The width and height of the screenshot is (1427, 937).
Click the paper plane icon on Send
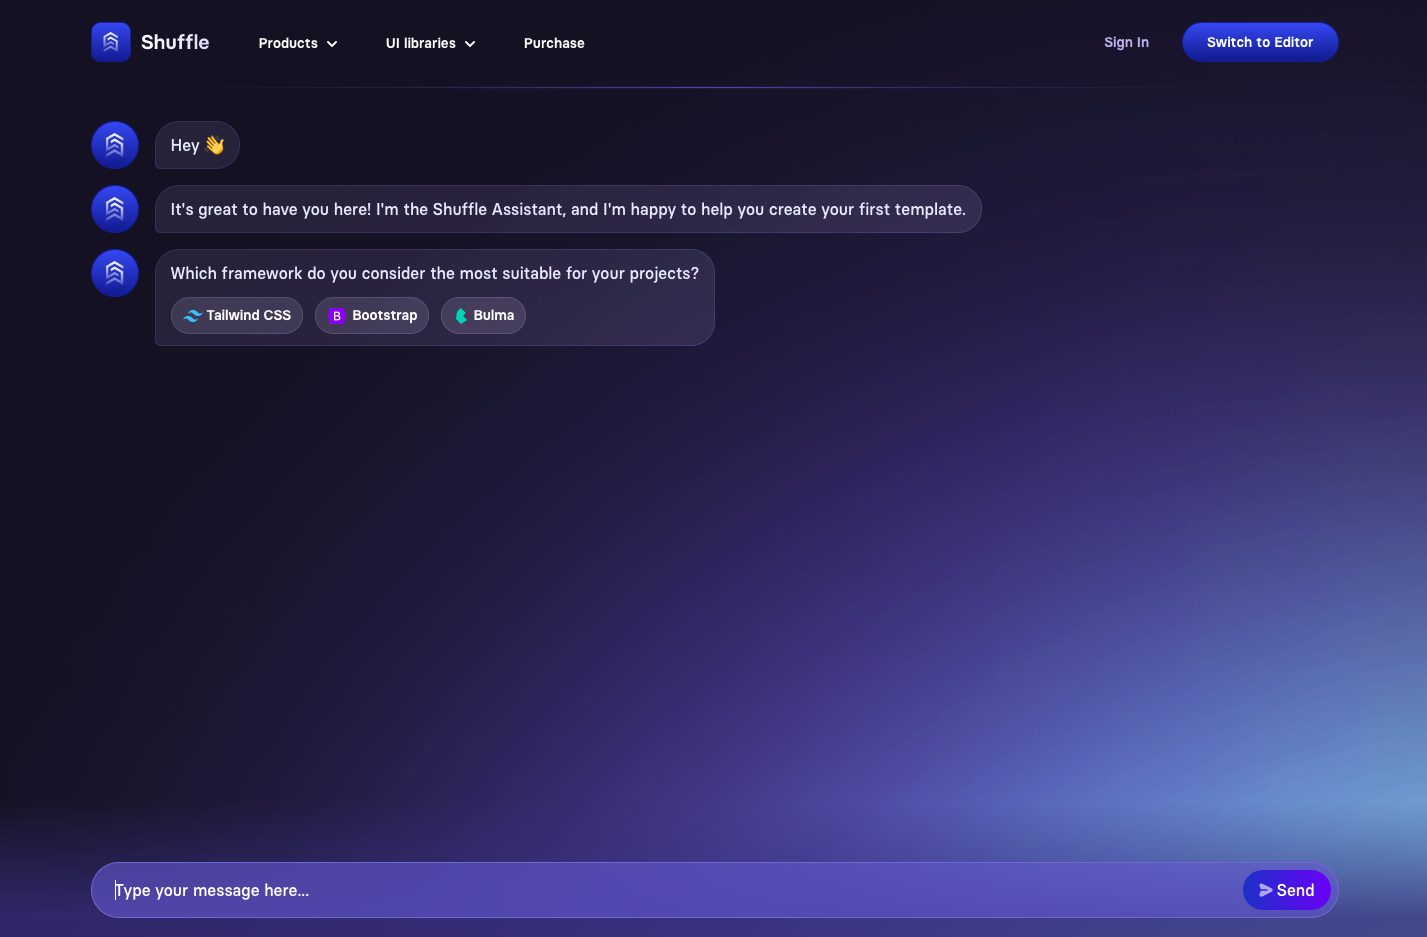pos(1265,890)
